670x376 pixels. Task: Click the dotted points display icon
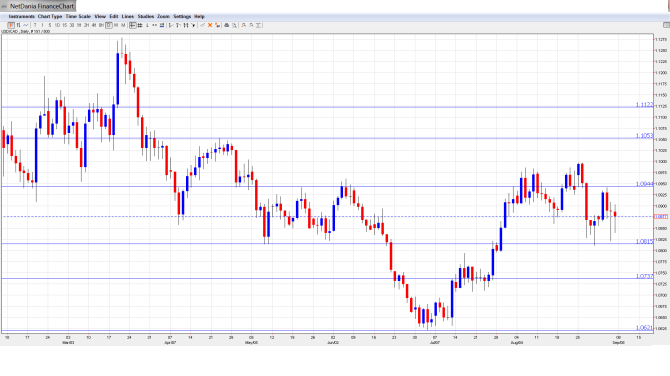point(155,25)
